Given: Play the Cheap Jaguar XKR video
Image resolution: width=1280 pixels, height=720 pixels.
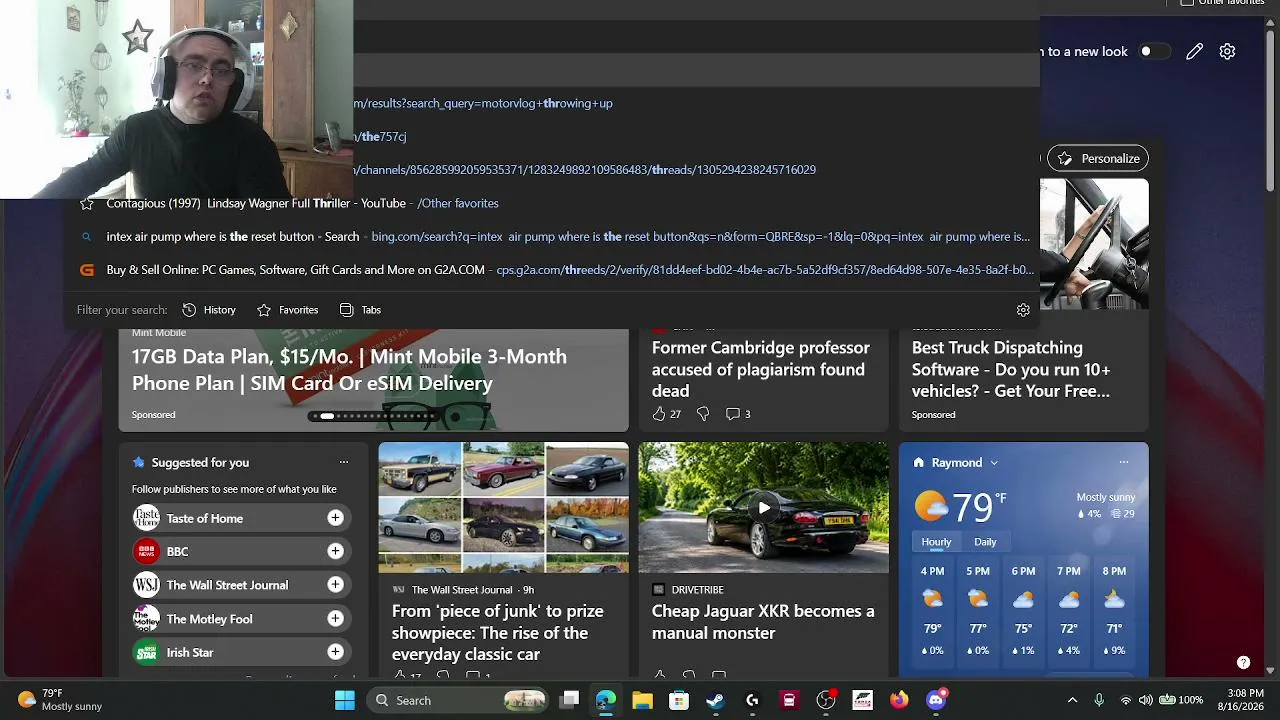Looking at the screenshot, I should 763,508.
